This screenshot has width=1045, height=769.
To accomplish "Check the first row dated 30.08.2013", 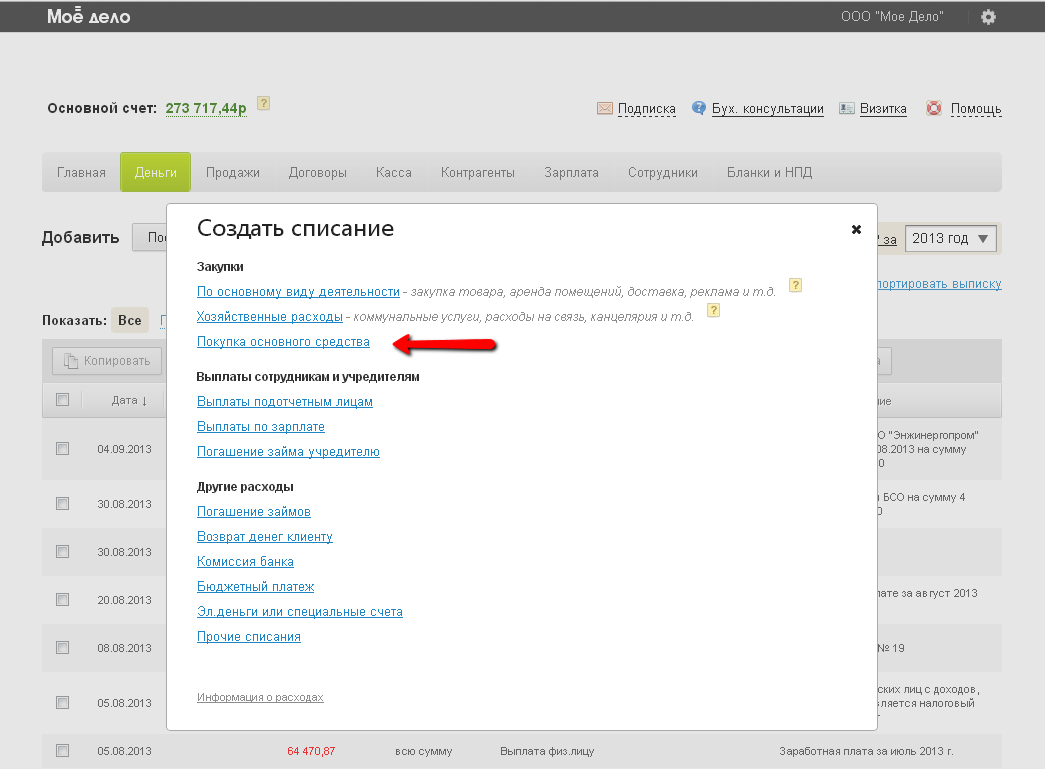I will (63, 504).
